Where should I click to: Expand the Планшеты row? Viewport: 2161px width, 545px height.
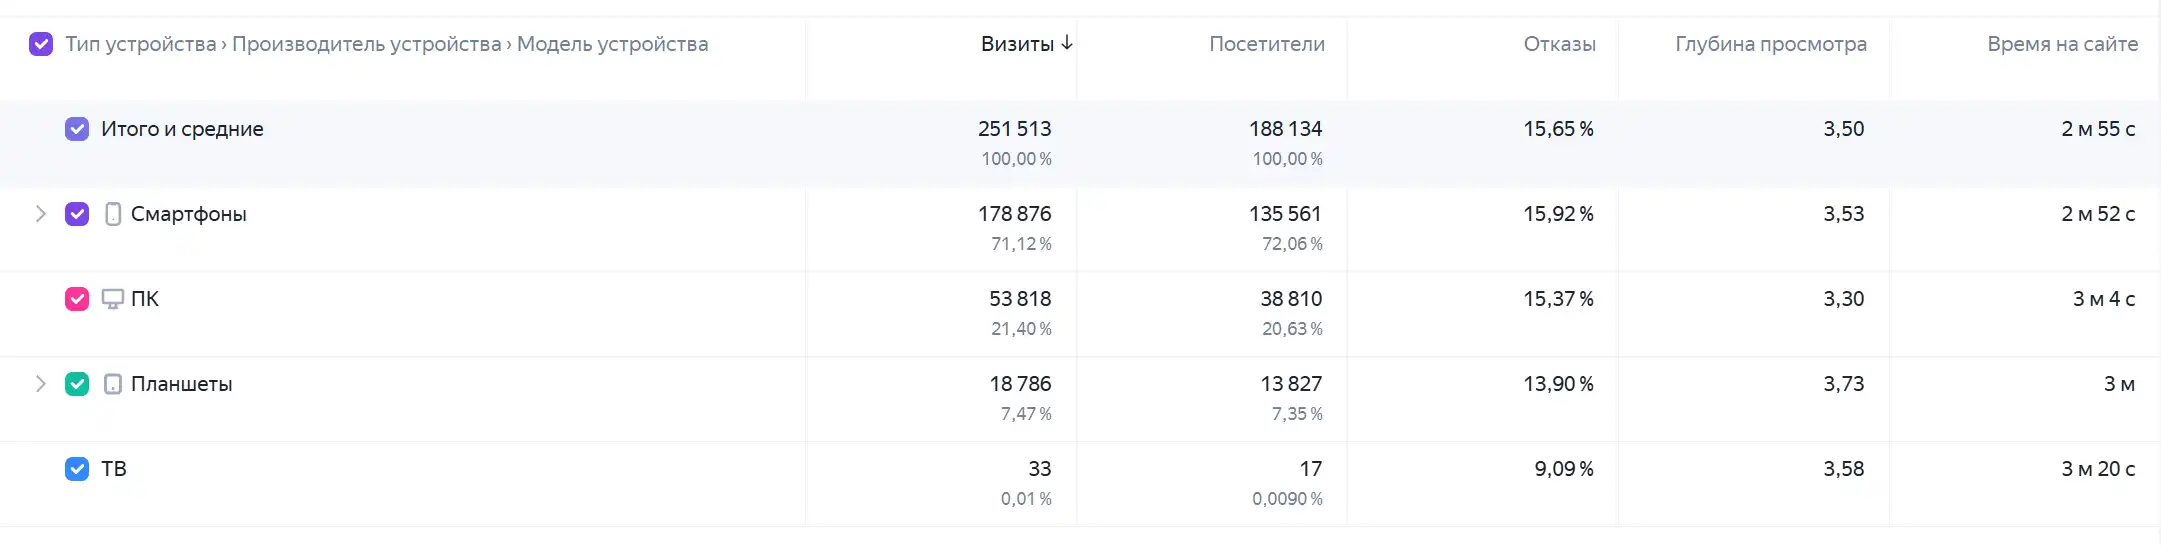(41, 384)
